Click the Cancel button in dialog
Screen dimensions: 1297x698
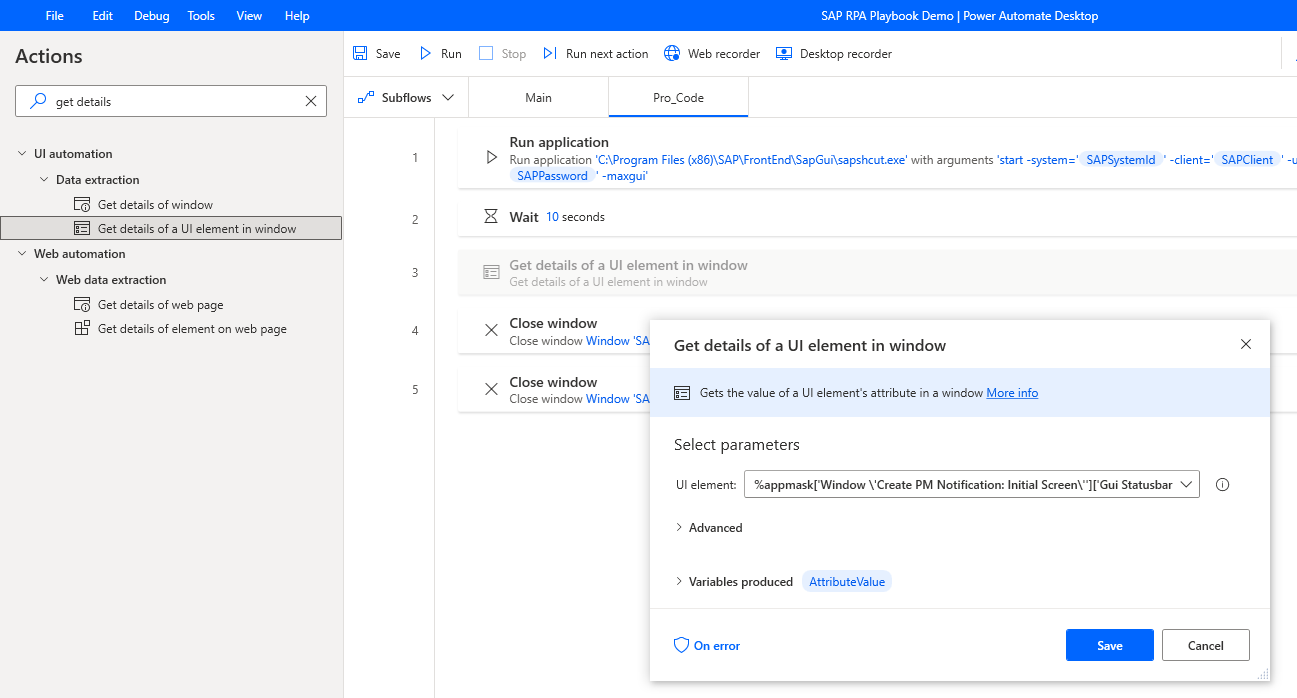(1206, 645)
